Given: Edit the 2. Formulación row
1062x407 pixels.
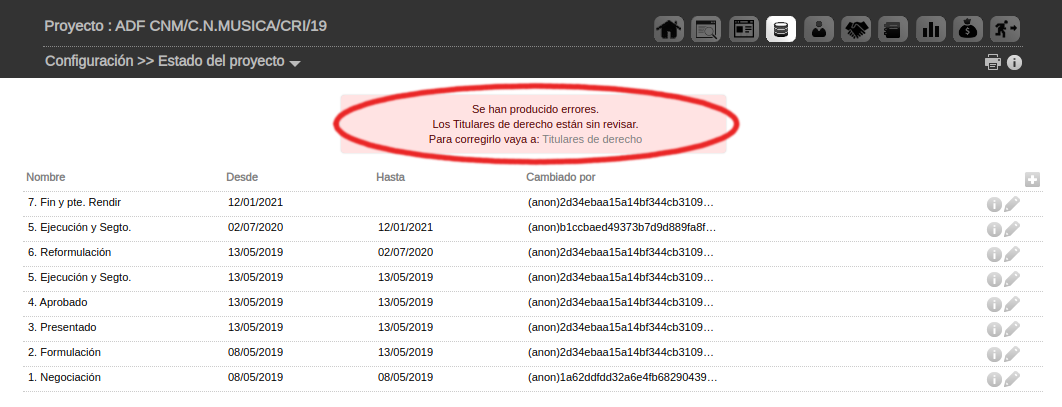Looking at the screenshot, I should [x=1012, y=355].
